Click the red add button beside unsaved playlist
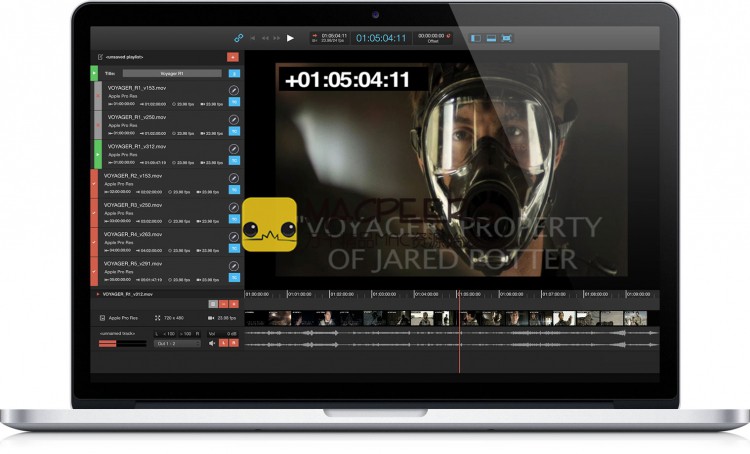This screenshot has height=454, width=750. coord(234,58)
